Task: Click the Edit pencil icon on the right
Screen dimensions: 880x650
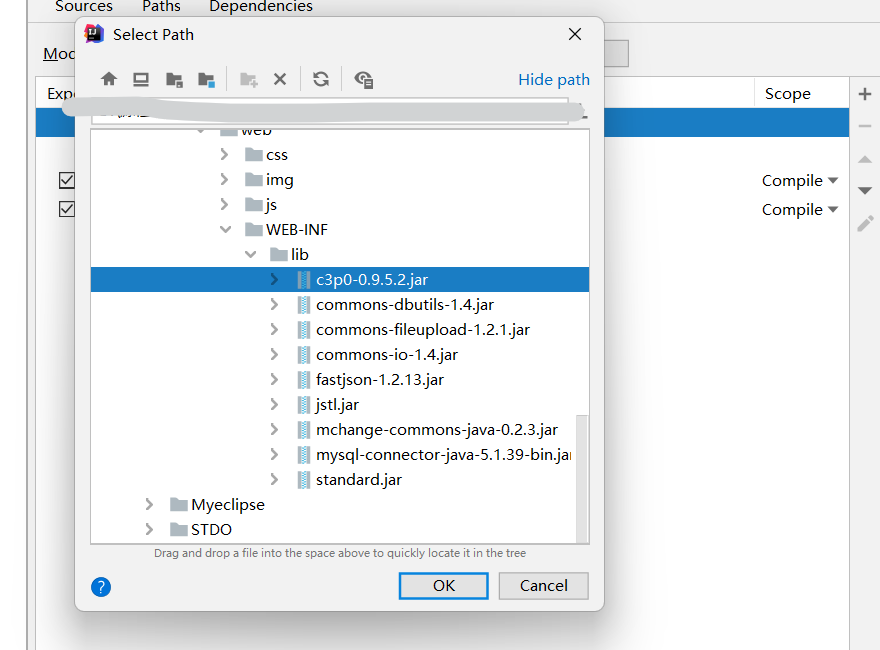Action: (864, 223)
